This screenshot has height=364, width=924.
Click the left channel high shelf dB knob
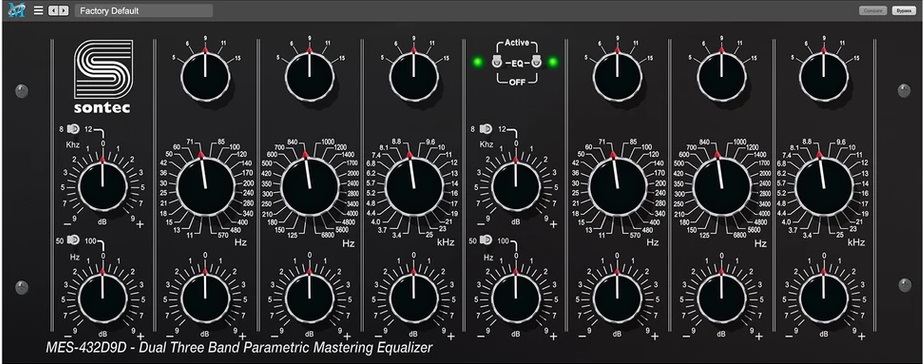click(x=103, y=187)
